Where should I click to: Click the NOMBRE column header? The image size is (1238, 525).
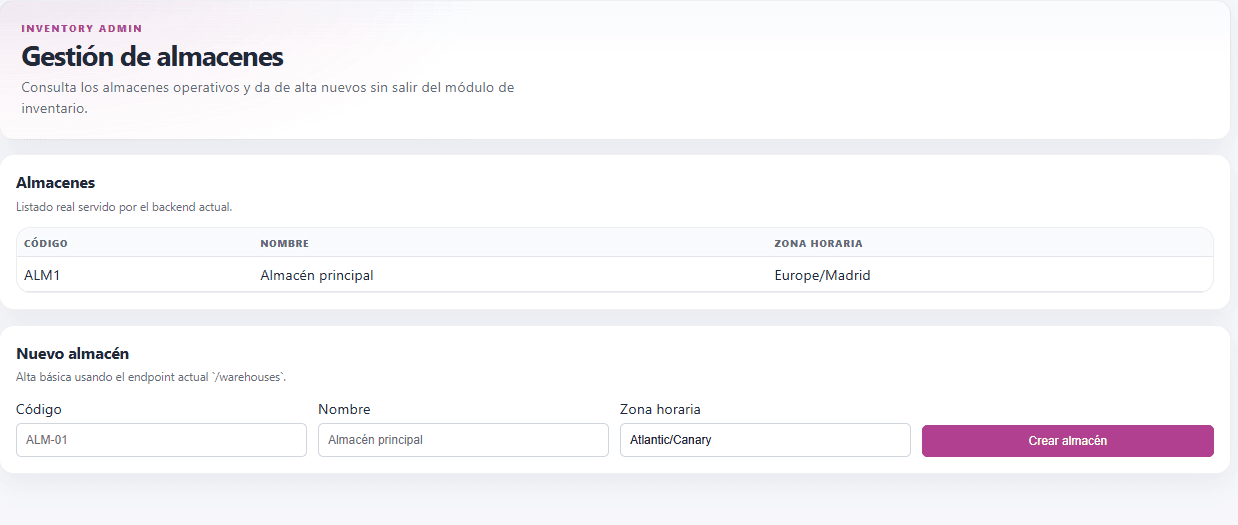[x=284, y=243]
